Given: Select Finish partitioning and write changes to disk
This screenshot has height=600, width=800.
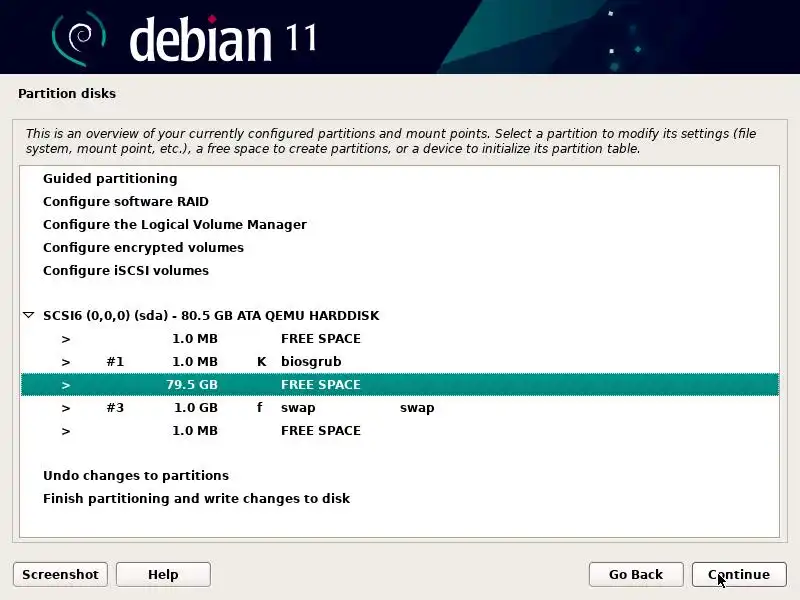Looking at the screenshot, I should [x=399, y=498].
